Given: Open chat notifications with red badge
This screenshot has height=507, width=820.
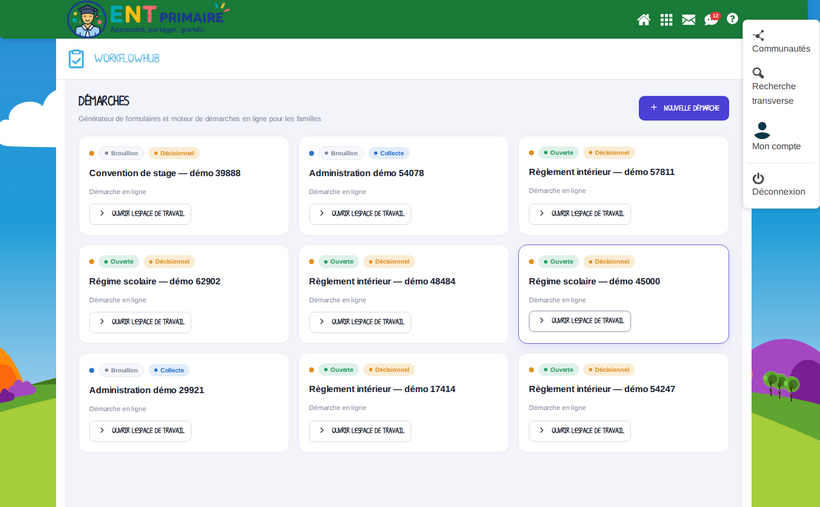Looking at the screenshot, I should pos(712,19).
